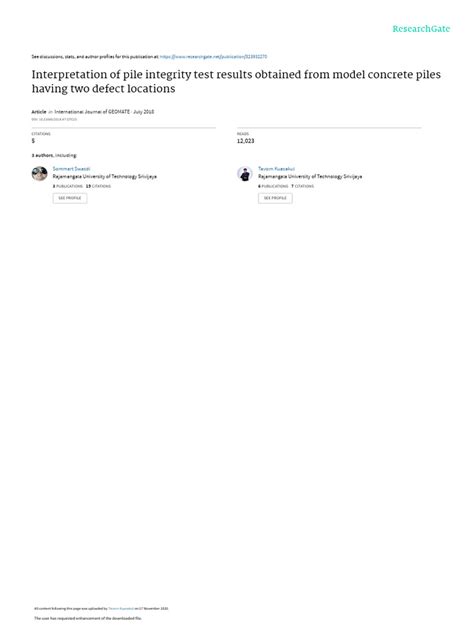Open the researchgate.net publication URL link
Image resolution: width=474 pixels, height=632 pixels.
[x=213, y=57]
